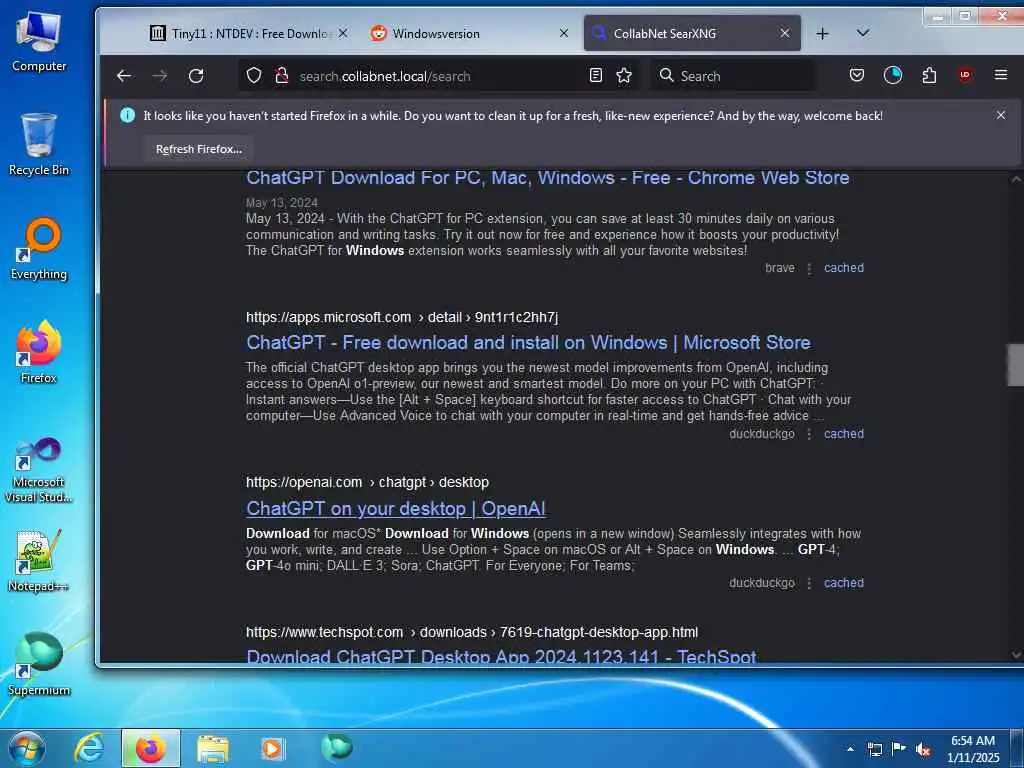Click the apps.microsoft.com result URL

click(402, 317)
